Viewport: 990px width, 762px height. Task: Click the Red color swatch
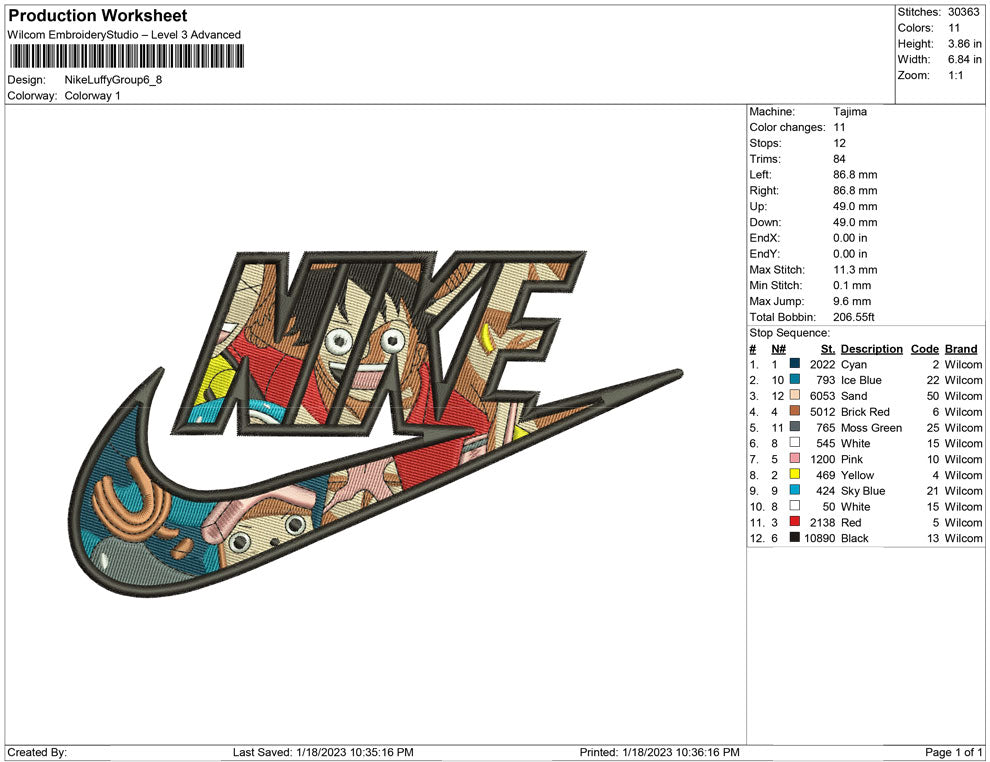[795, 521]
